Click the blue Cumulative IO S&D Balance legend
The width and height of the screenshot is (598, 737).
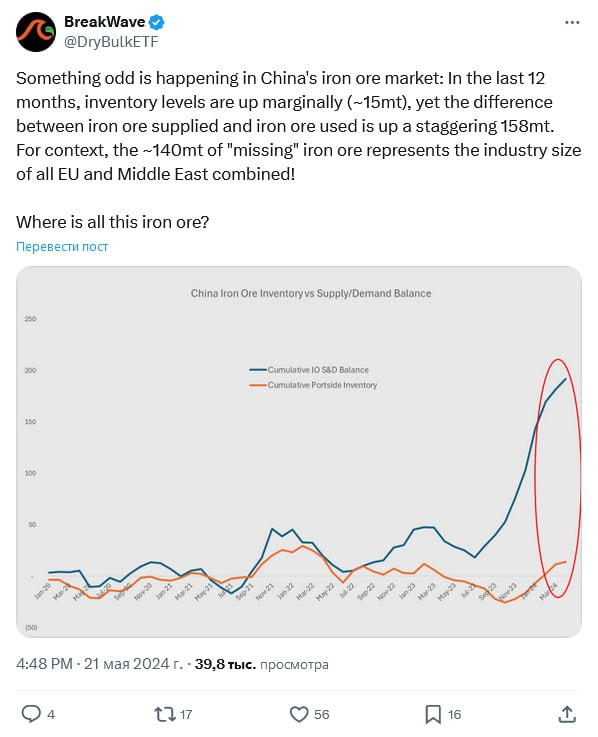(x=309, y=370)
